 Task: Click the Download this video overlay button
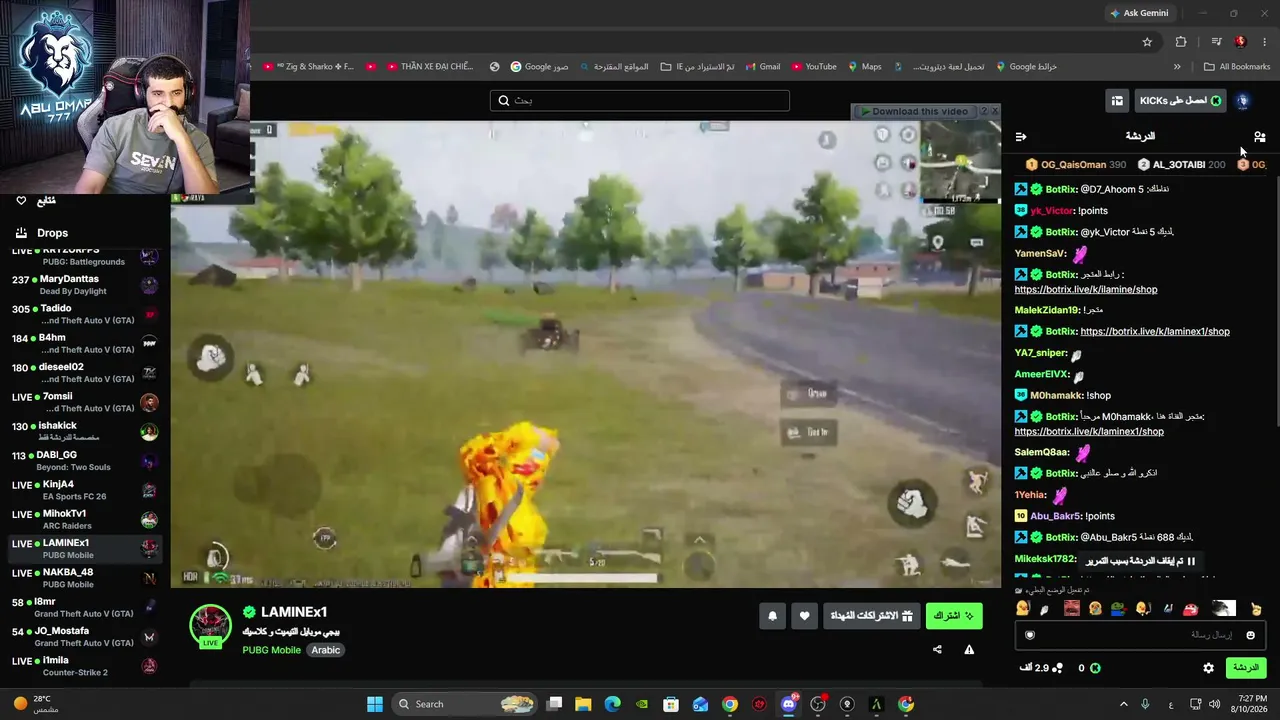point(919,111)
